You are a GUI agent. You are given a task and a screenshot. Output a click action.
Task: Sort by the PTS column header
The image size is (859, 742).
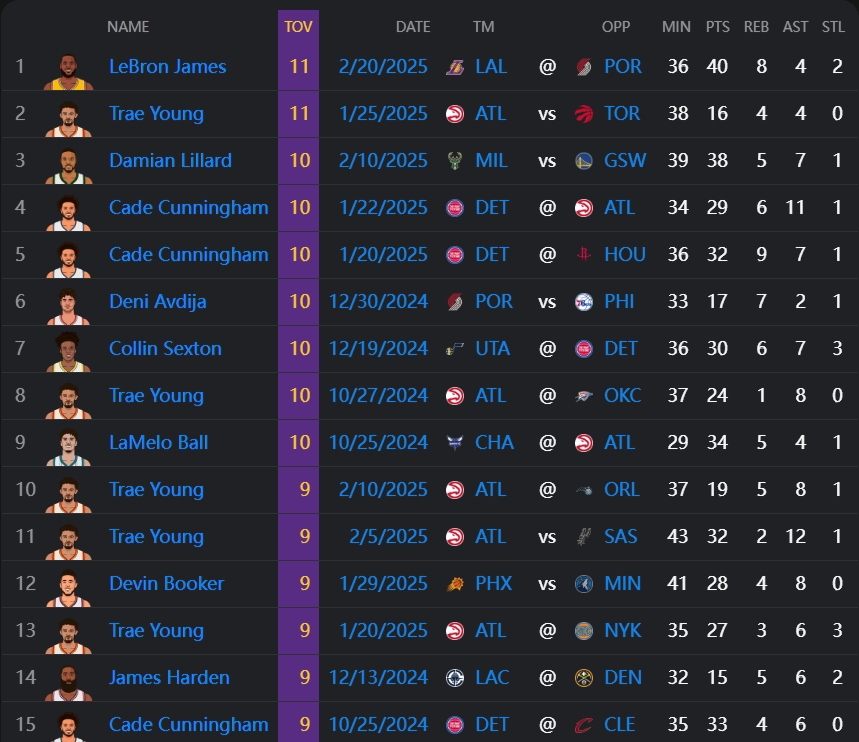pos(716,27)
